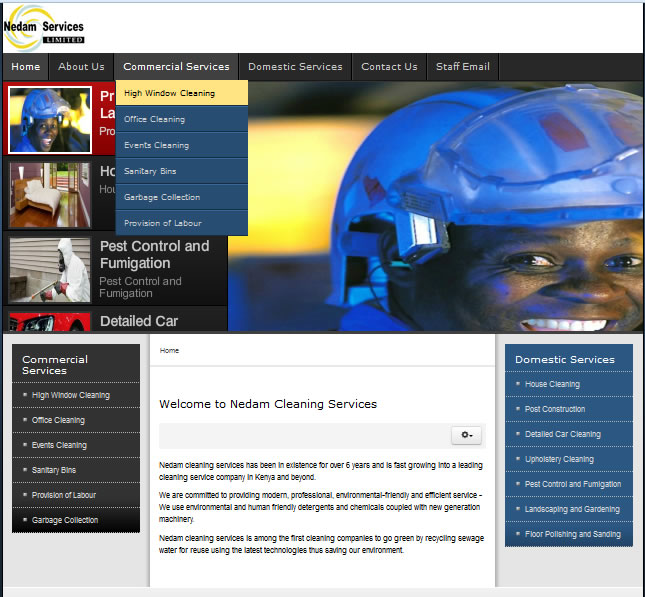This screenshot has height=597, width=645.
Task: Open Detailed Car Cleaning in the right sidebar
Action: coord(563,434)
